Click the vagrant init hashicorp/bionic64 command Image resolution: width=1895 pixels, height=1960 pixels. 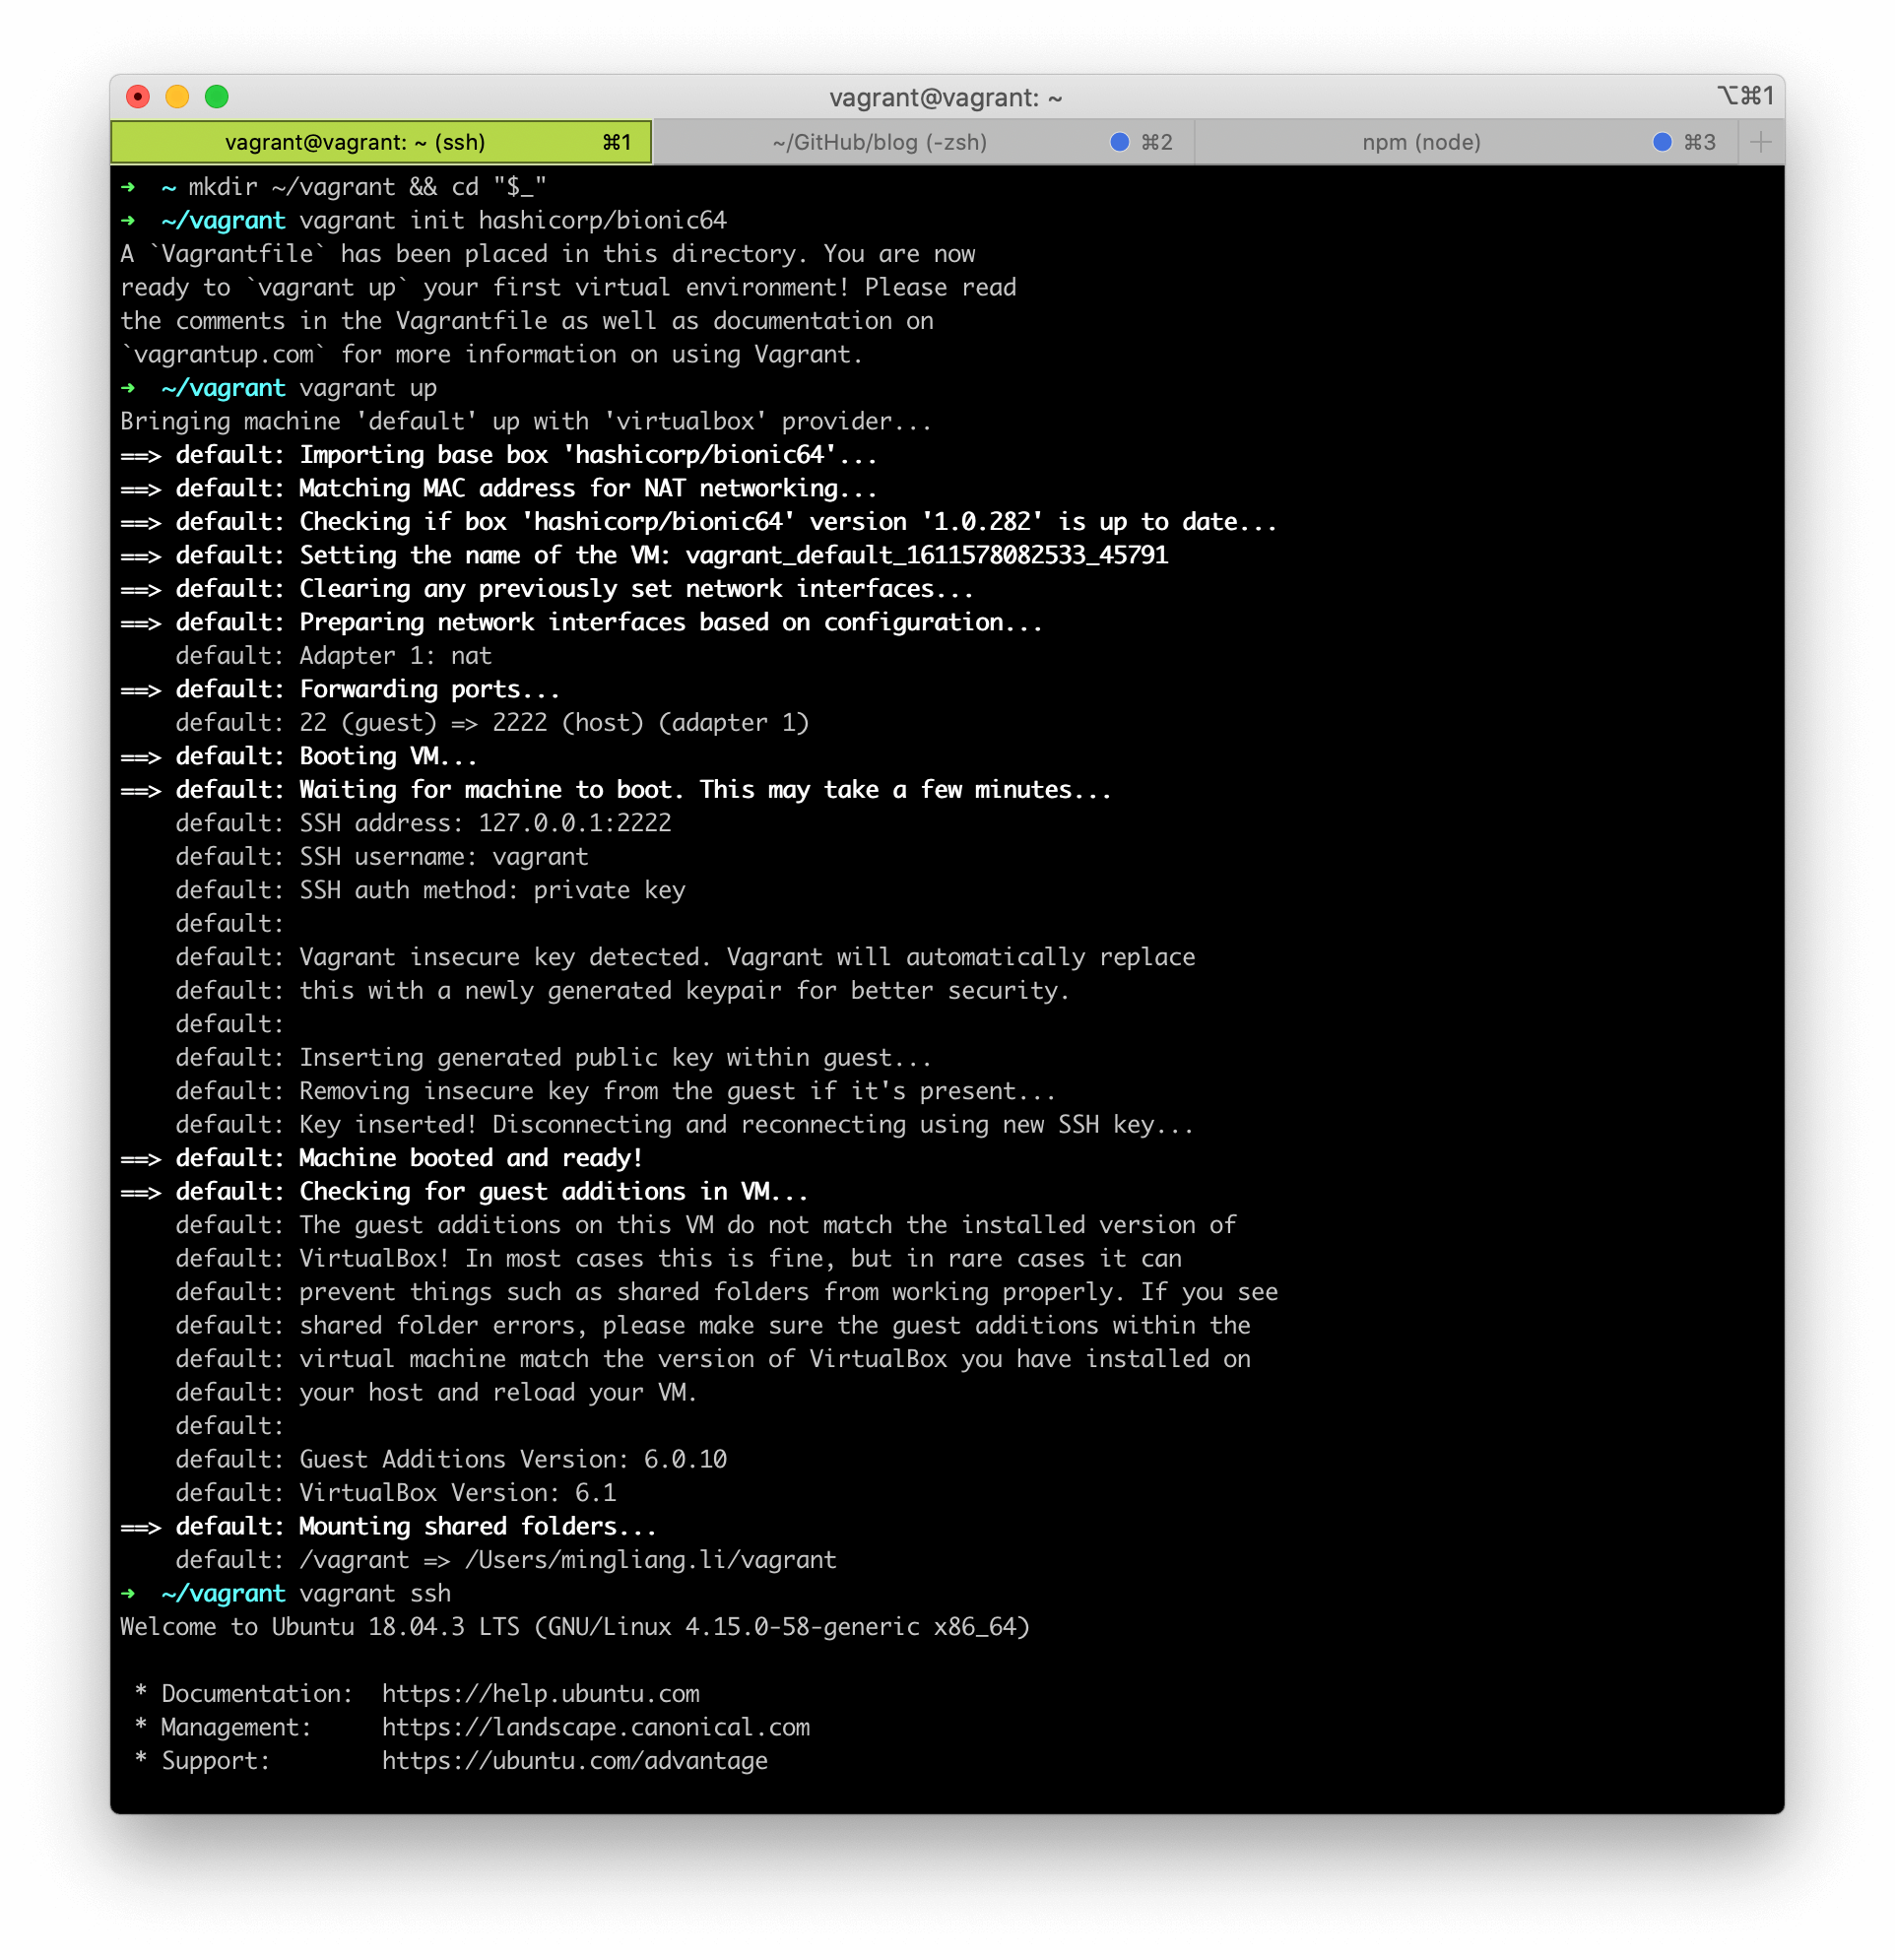click(512, 220)
